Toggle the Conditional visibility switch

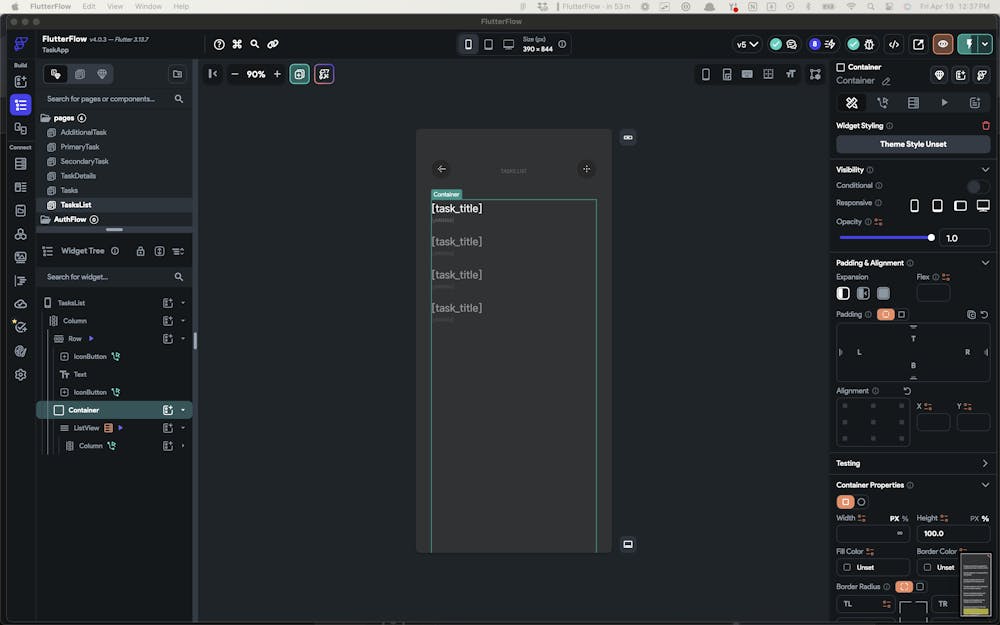(977, 186)
